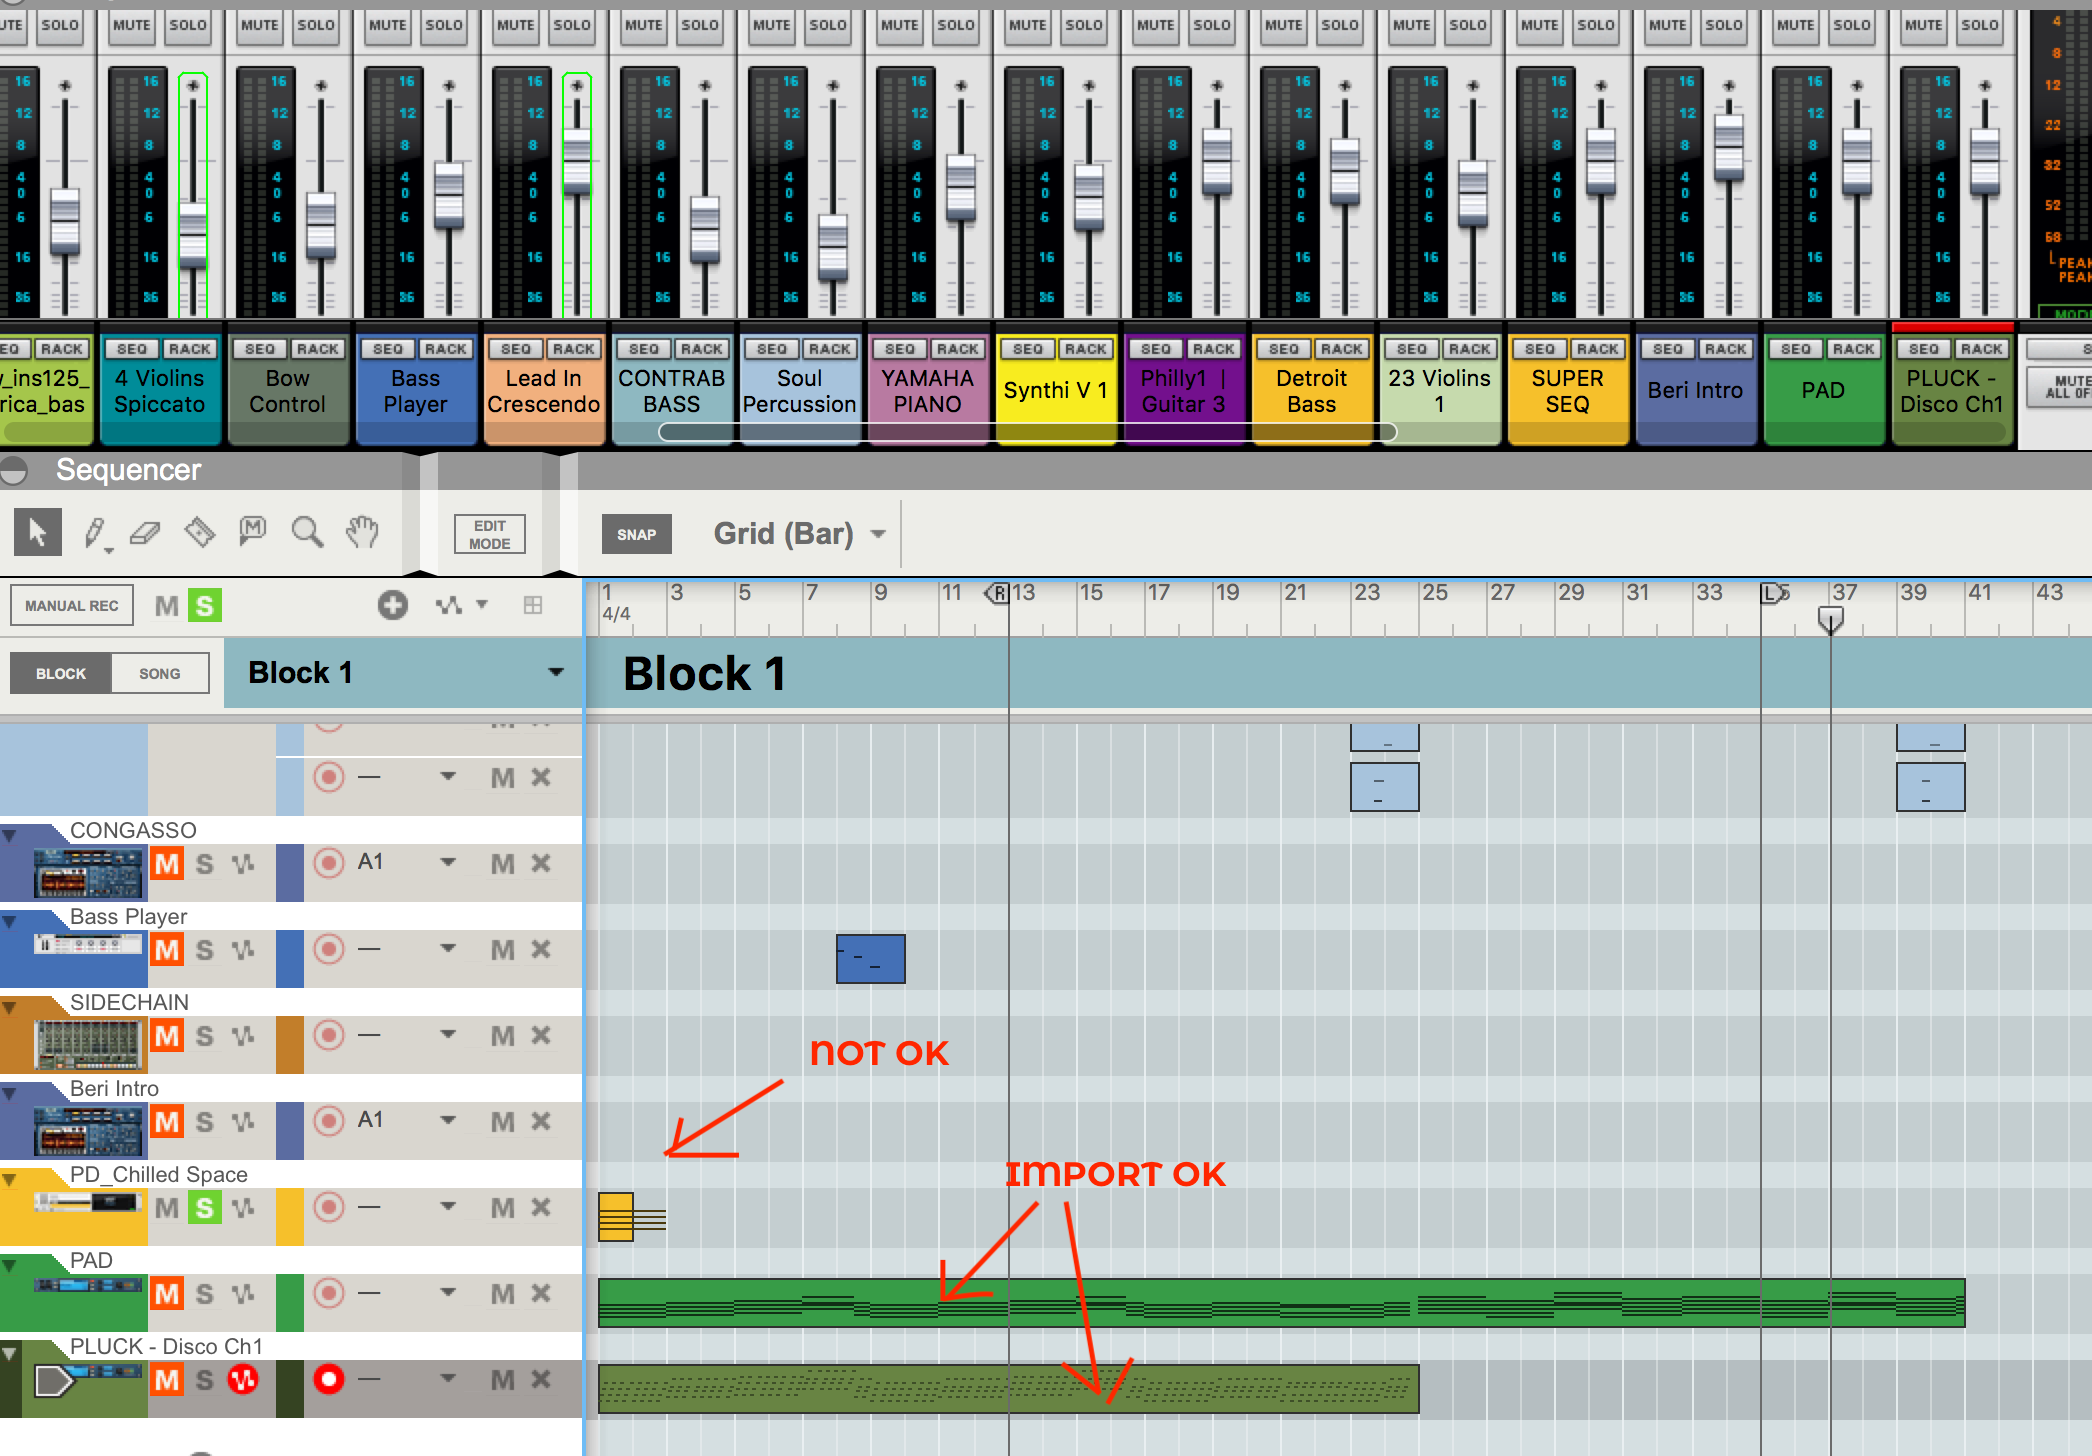The image size is (2092, 1456).
Task: Toggle automation on PLUCK - Disco Ch1 track
Action: coord(243,1380)
